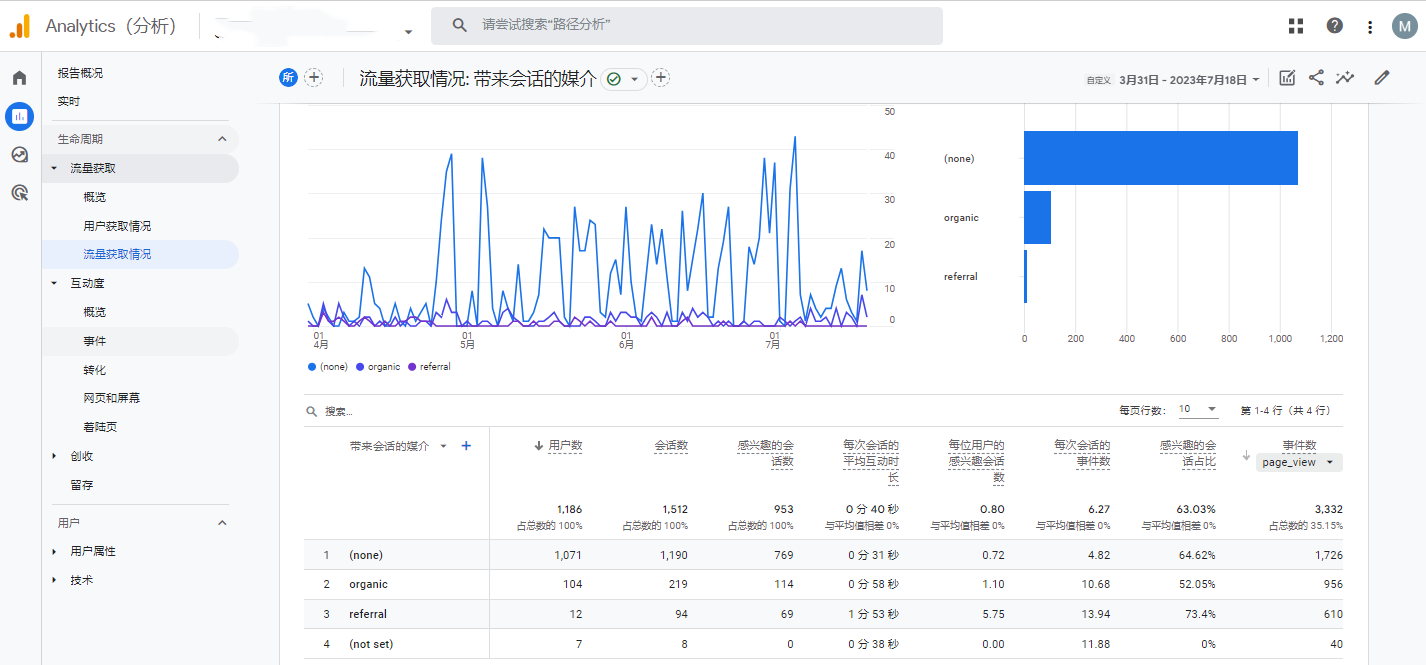1426x665 pixels.
Task: Click the share report icon
Action: (x=1316, y=78)
